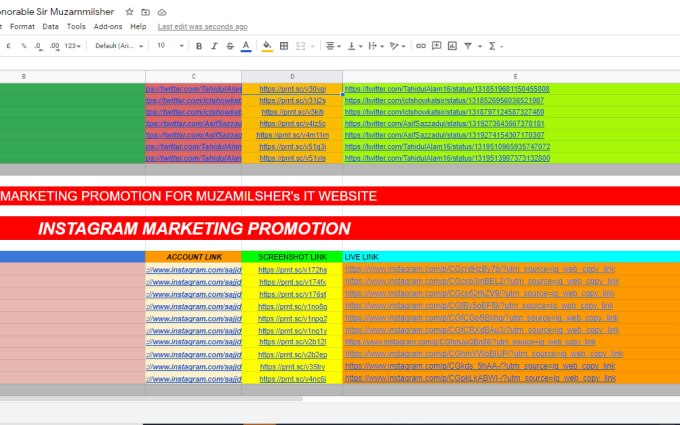The height and width of the screenshot is (425, 680).
Task: Expand the text rotation dropdown arrow
Action: 404,46
